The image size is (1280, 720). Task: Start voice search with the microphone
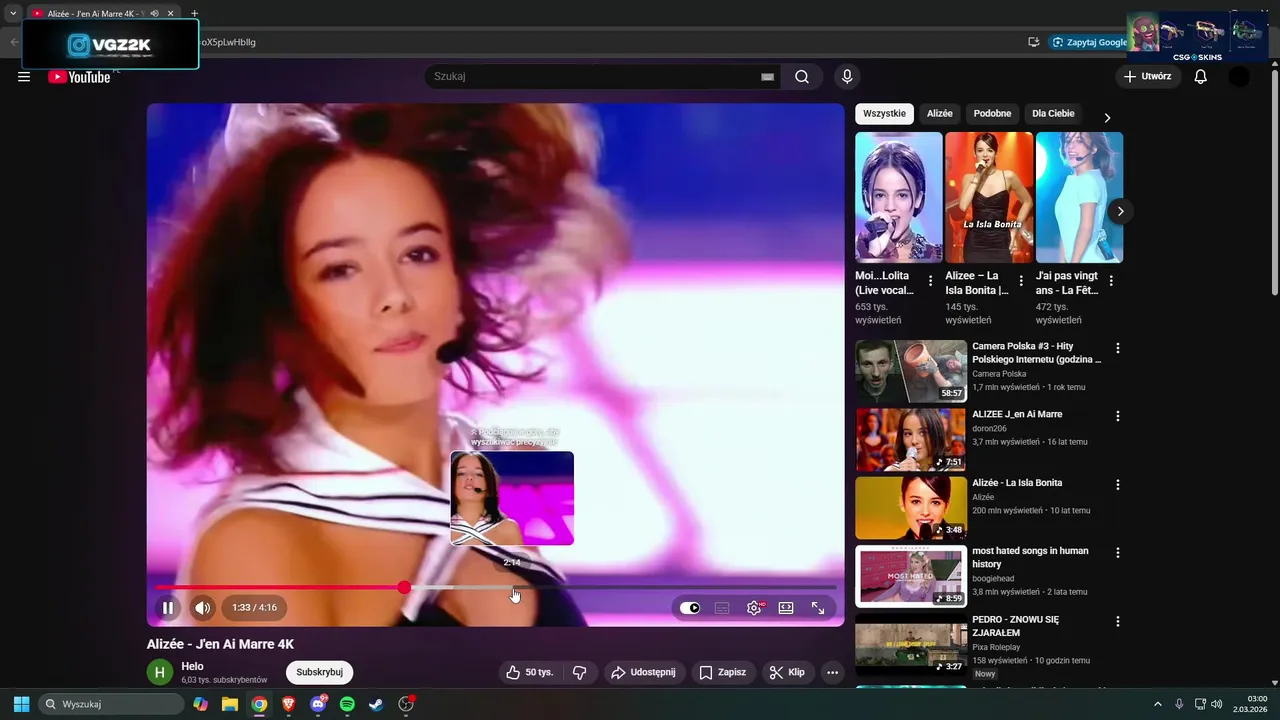point(847,77)
